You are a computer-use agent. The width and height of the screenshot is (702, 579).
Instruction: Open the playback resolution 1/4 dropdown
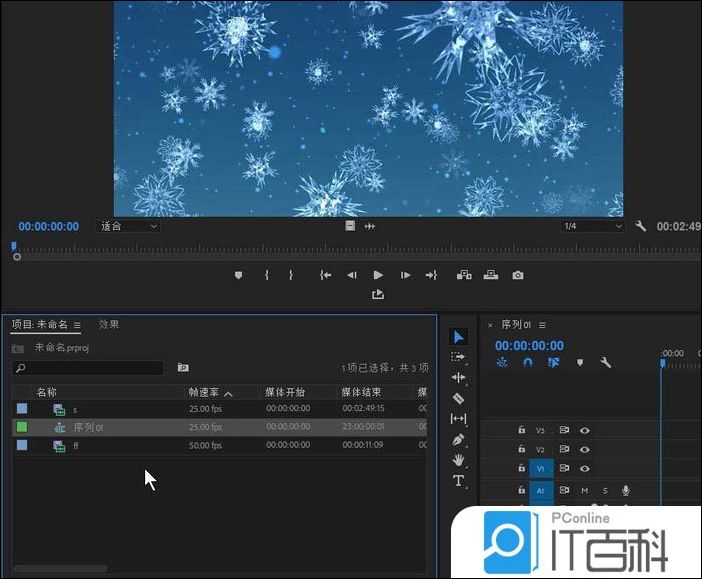pyautogui.click(x=592, y=226)
